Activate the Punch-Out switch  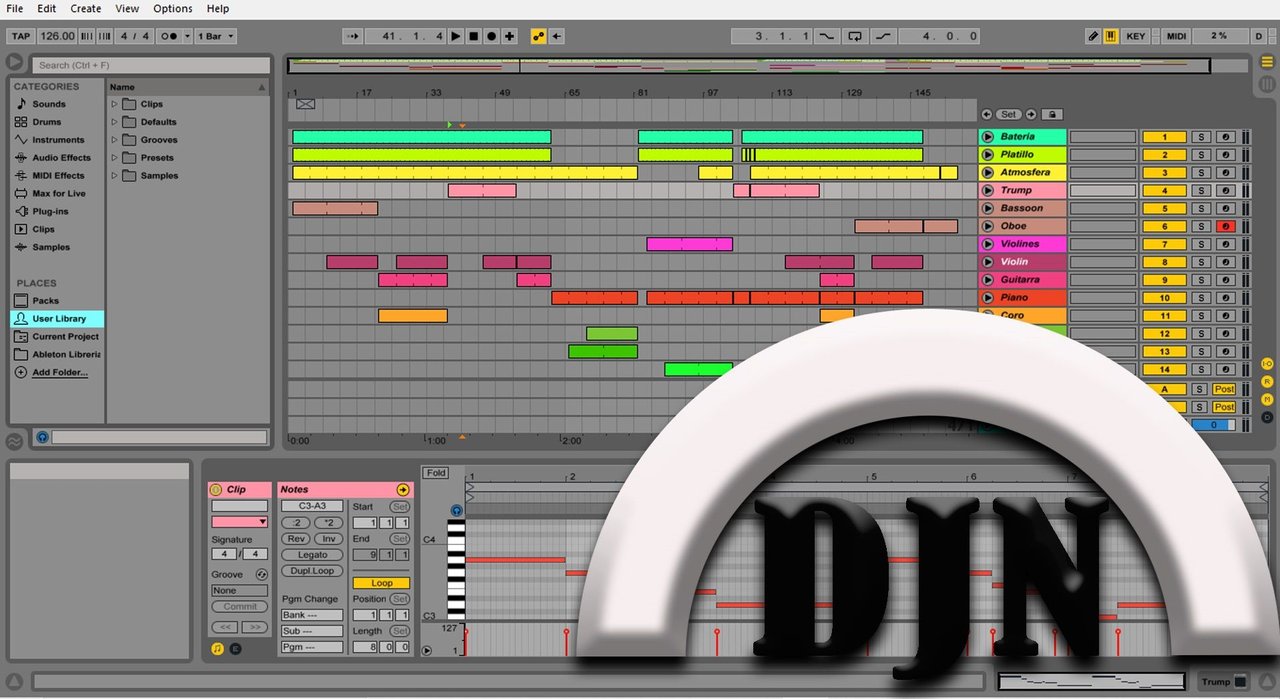(883, 36)
